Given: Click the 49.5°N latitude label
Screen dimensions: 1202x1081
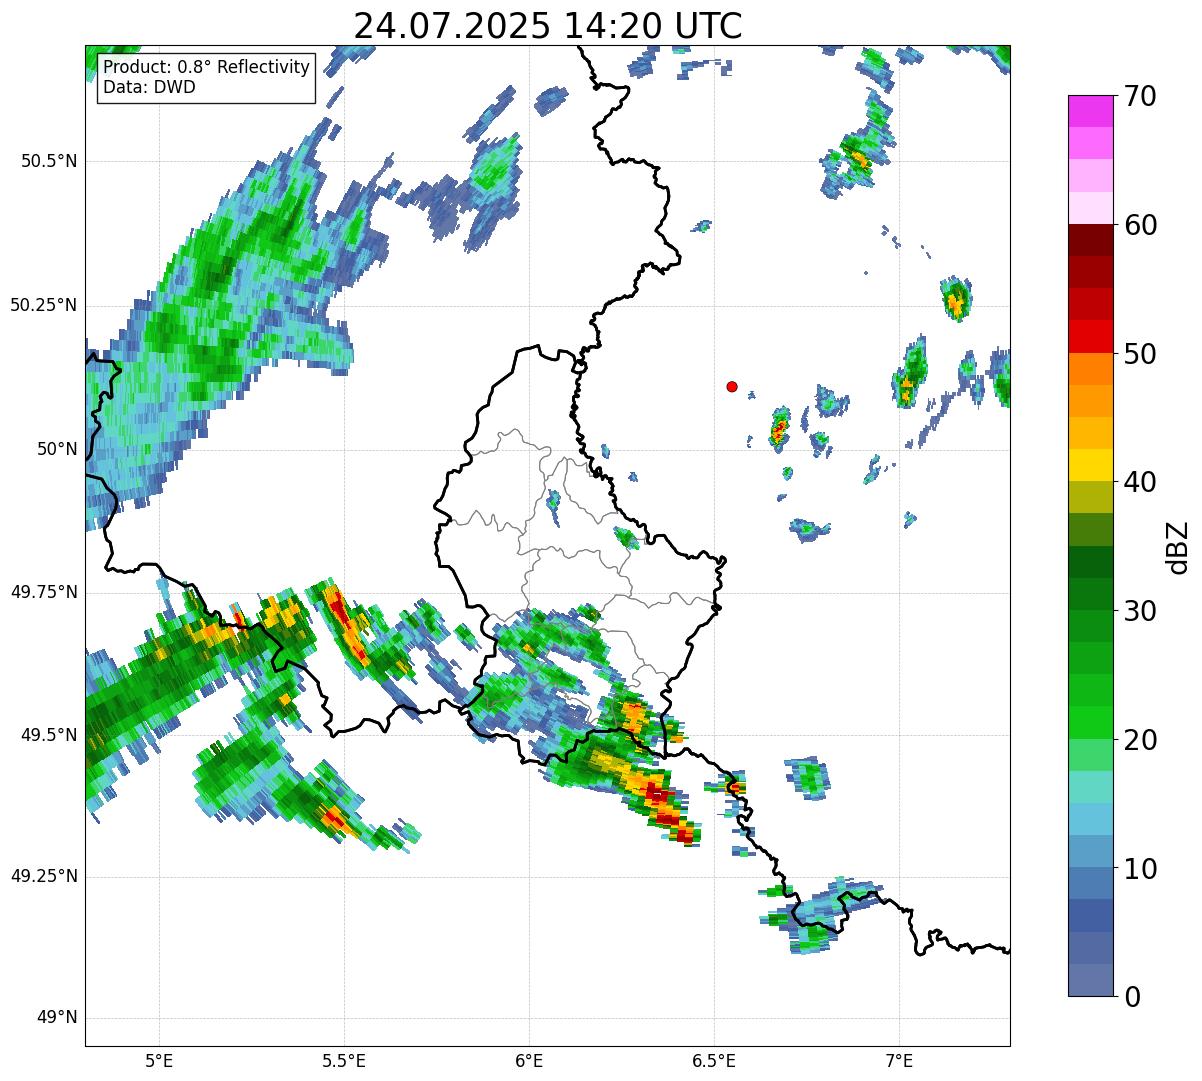Looking at the screenshot, I should point(48,735).
